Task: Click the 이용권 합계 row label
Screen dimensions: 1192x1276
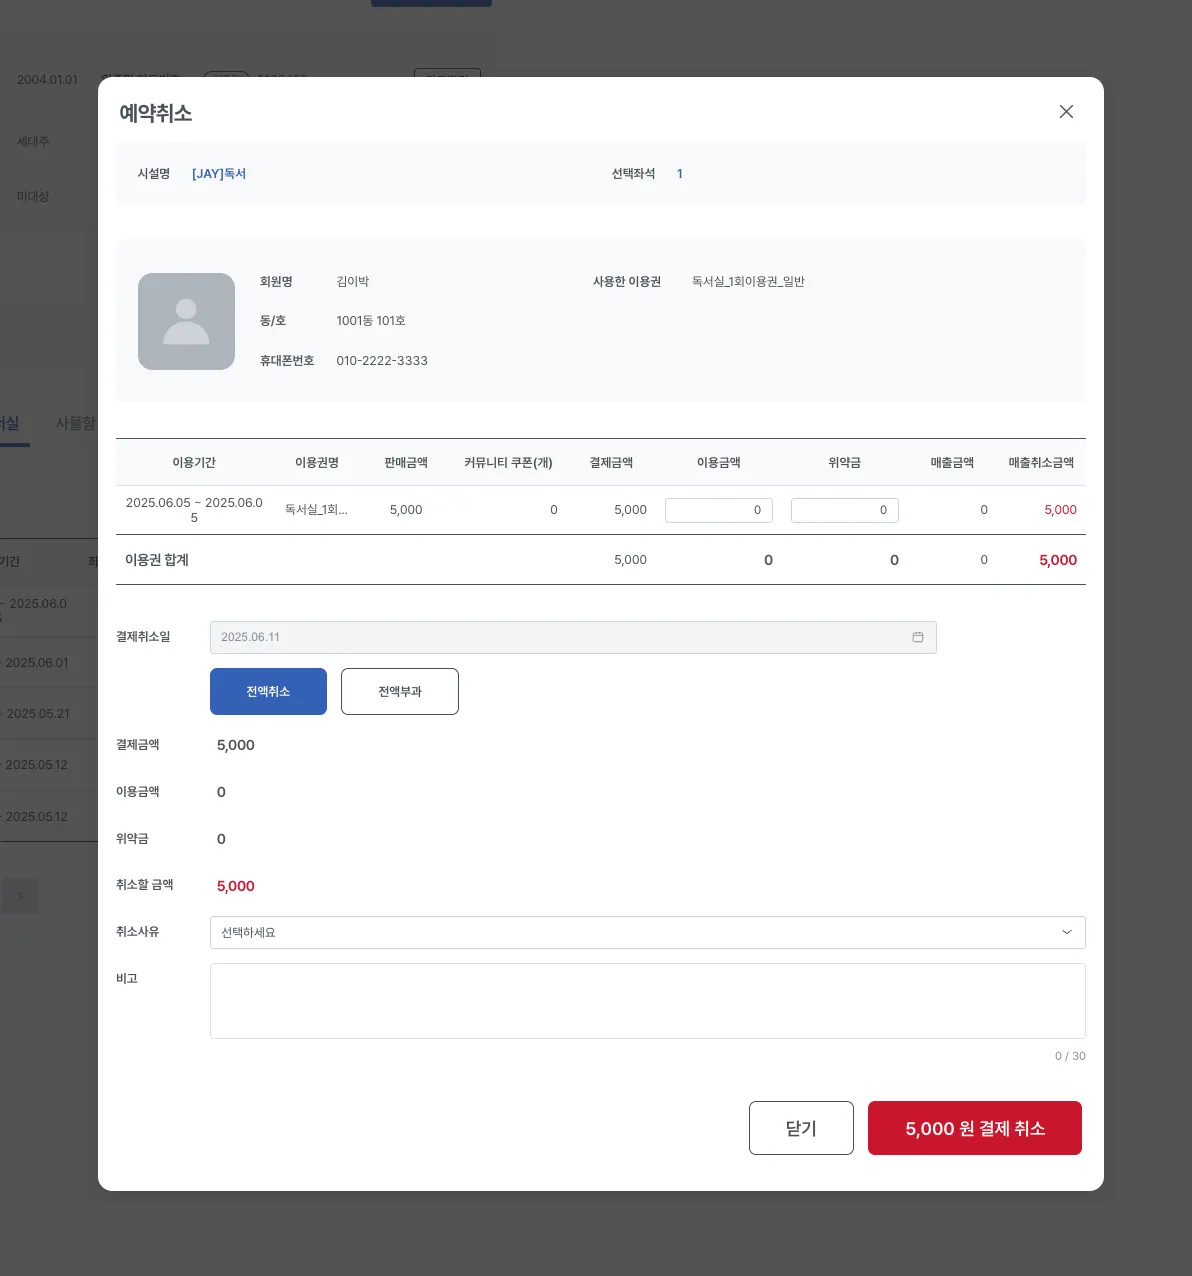Action: 157,560
